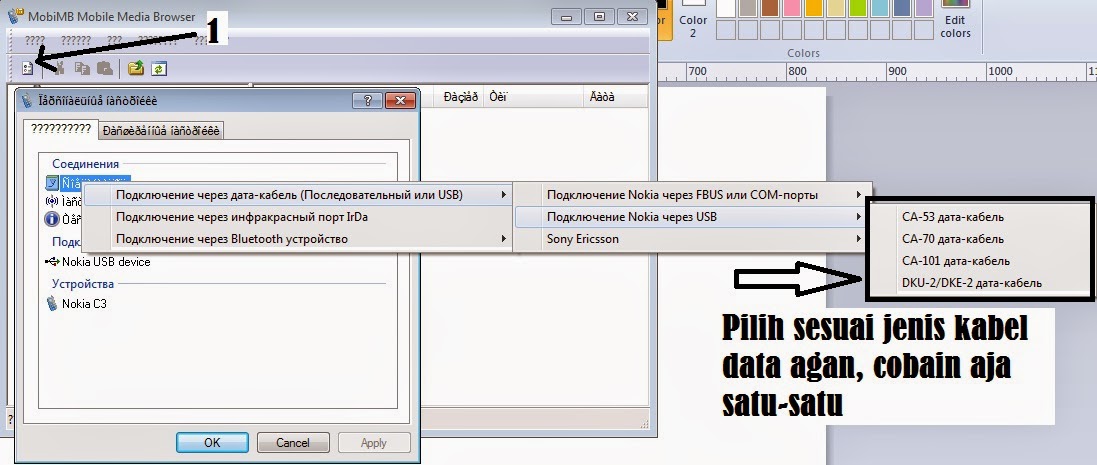The width and height of the screenshot is (1097, 465).
Task: Switch to the second dialog tab
Action: click(161, 130)
